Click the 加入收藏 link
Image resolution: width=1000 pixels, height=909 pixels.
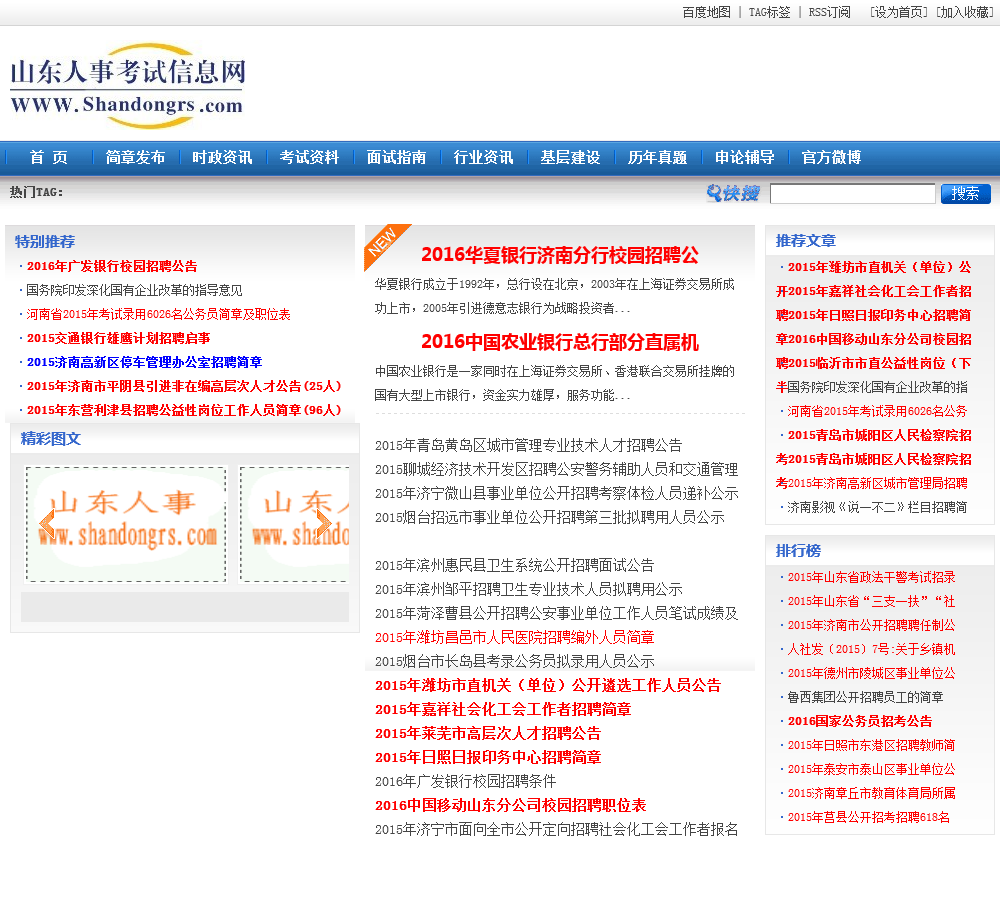pyautogui.click(x=965, y=12)
